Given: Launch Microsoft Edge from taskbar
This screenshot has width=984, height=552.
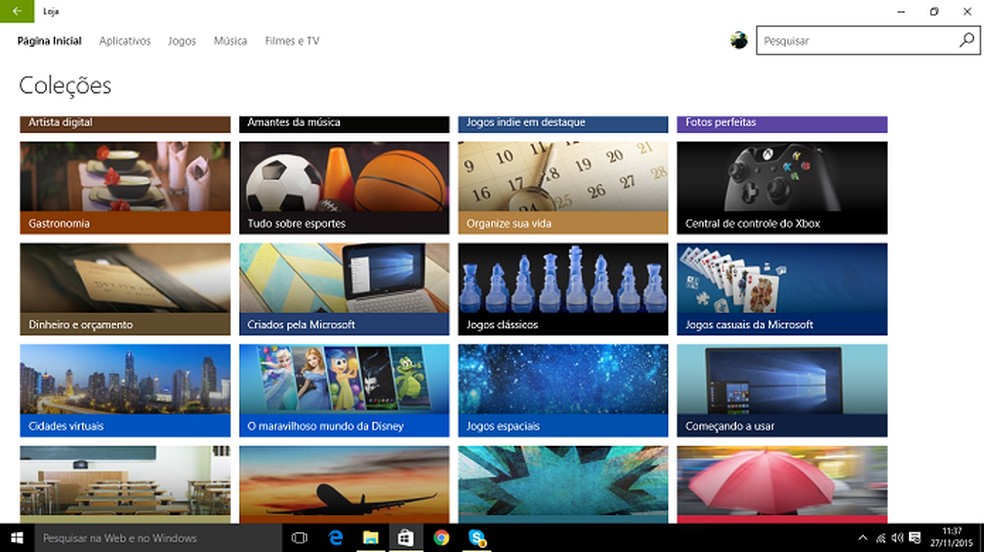Looking at the screenshot, I should pyautogui.click(x=336, y=538).
